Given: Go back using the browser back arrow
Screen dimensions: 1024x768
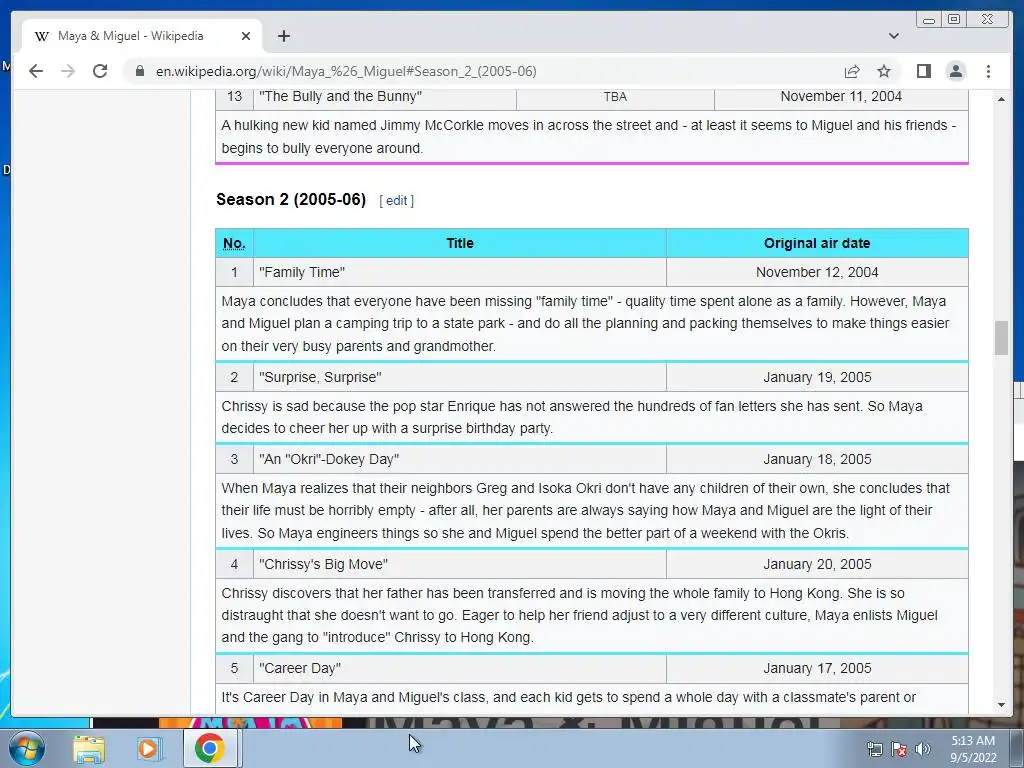Looking at the screenshot, I should pos(36,71).
